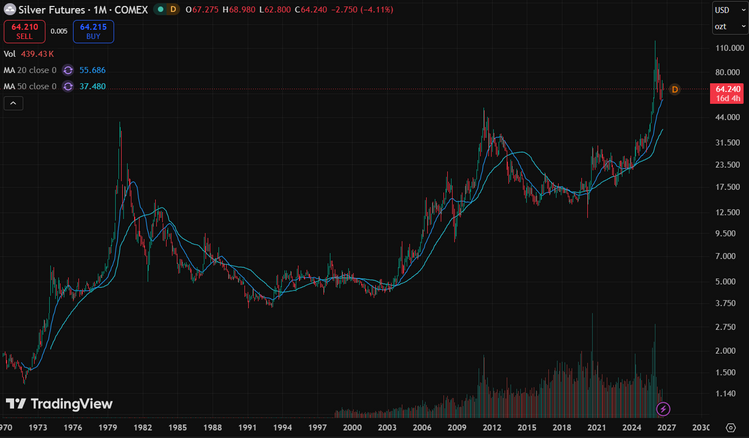Open the USD currency dropdown
Image resolution: width=749 pixels, height=438 pixels.
tap(730, 10)
